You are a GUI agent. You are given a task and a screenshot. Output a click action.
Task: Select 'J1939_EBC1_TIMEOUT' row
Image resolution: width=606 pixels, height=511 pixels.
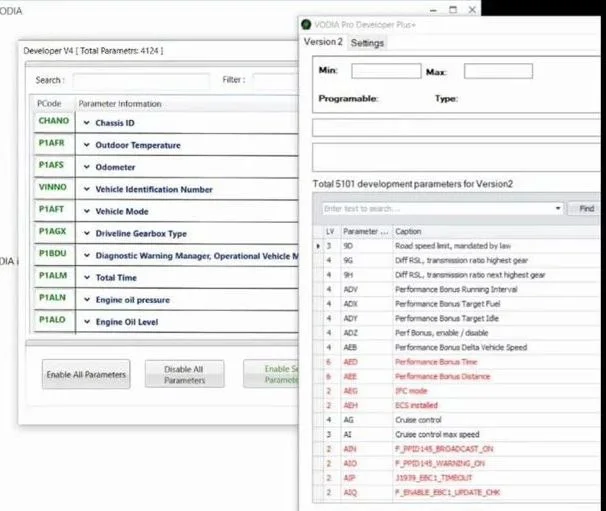[x=458, y=478]
